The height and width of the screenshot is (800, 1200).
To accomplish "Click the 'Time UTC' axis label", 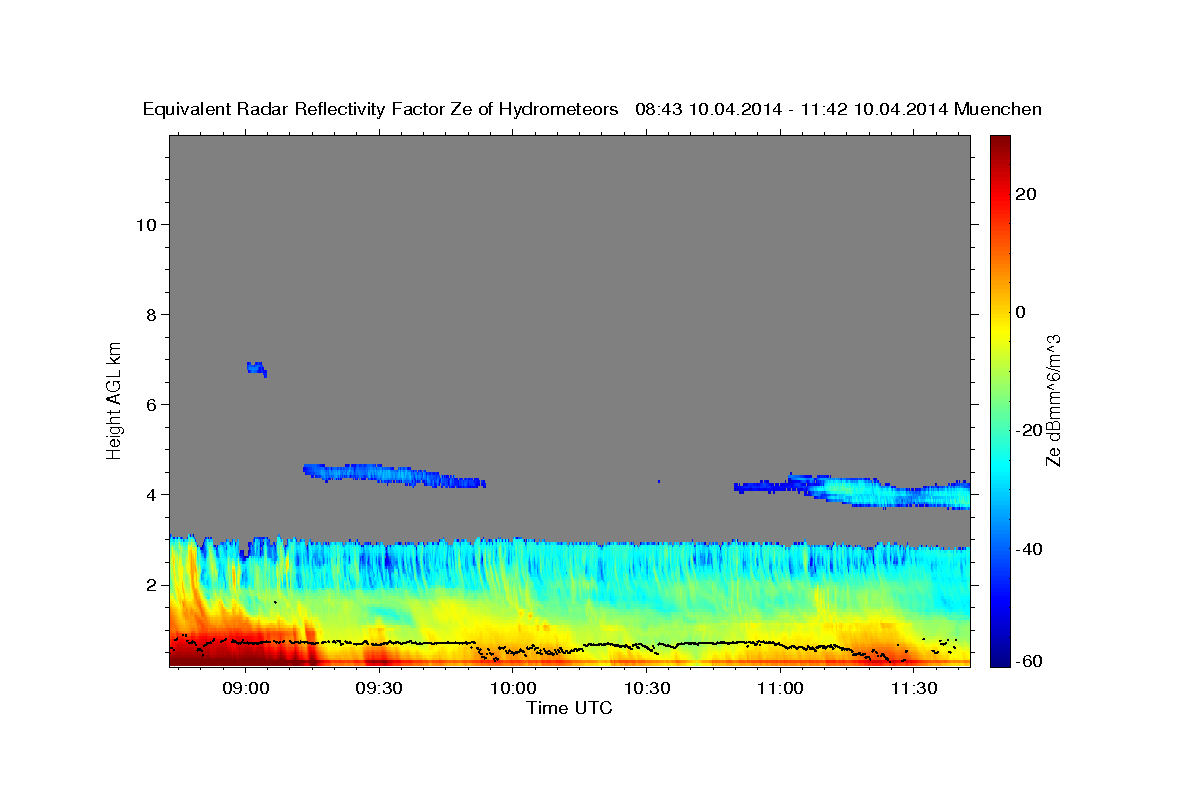I will pyautogui.click(x=569, y=708).
